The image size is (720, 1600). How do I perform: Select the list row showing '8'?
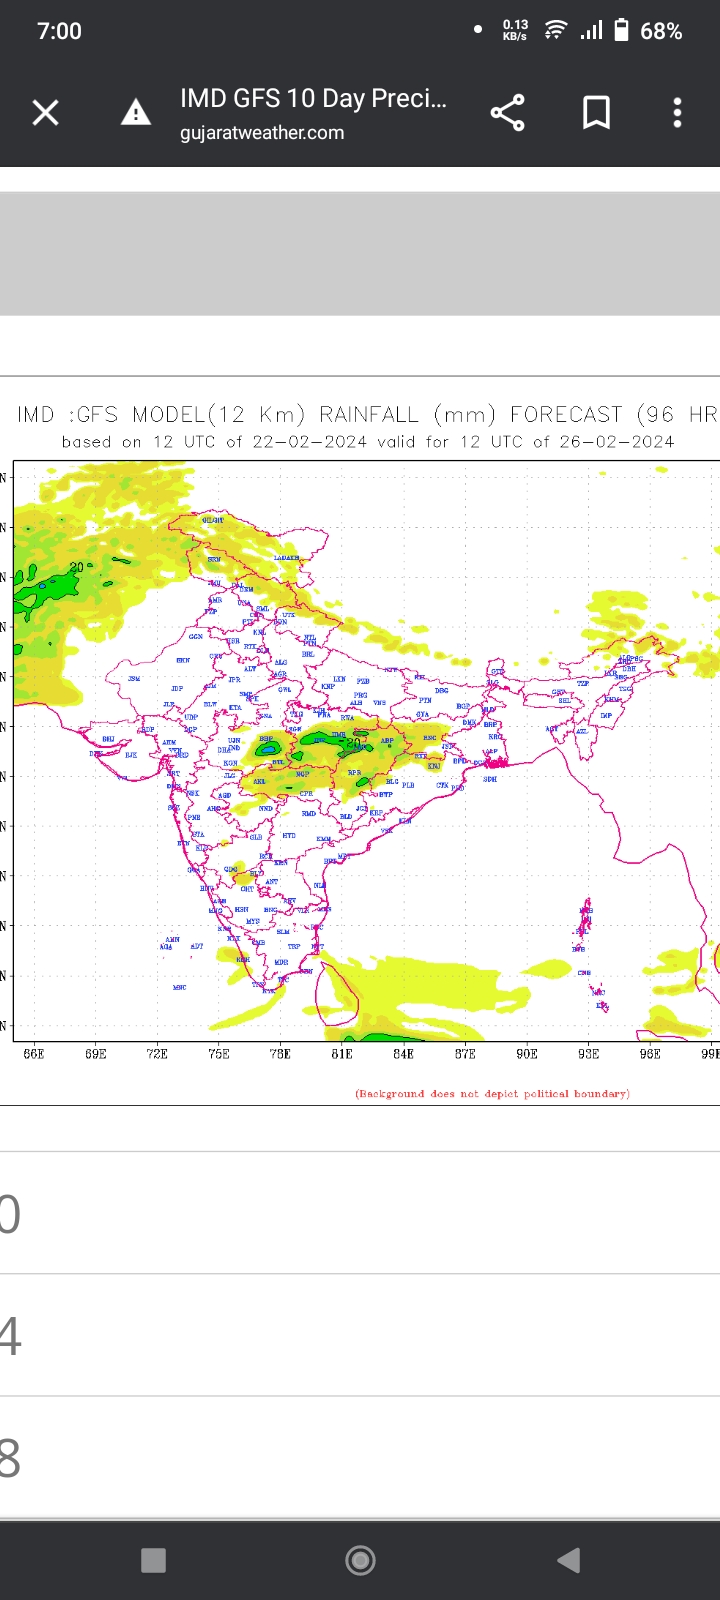point(360,1458)
